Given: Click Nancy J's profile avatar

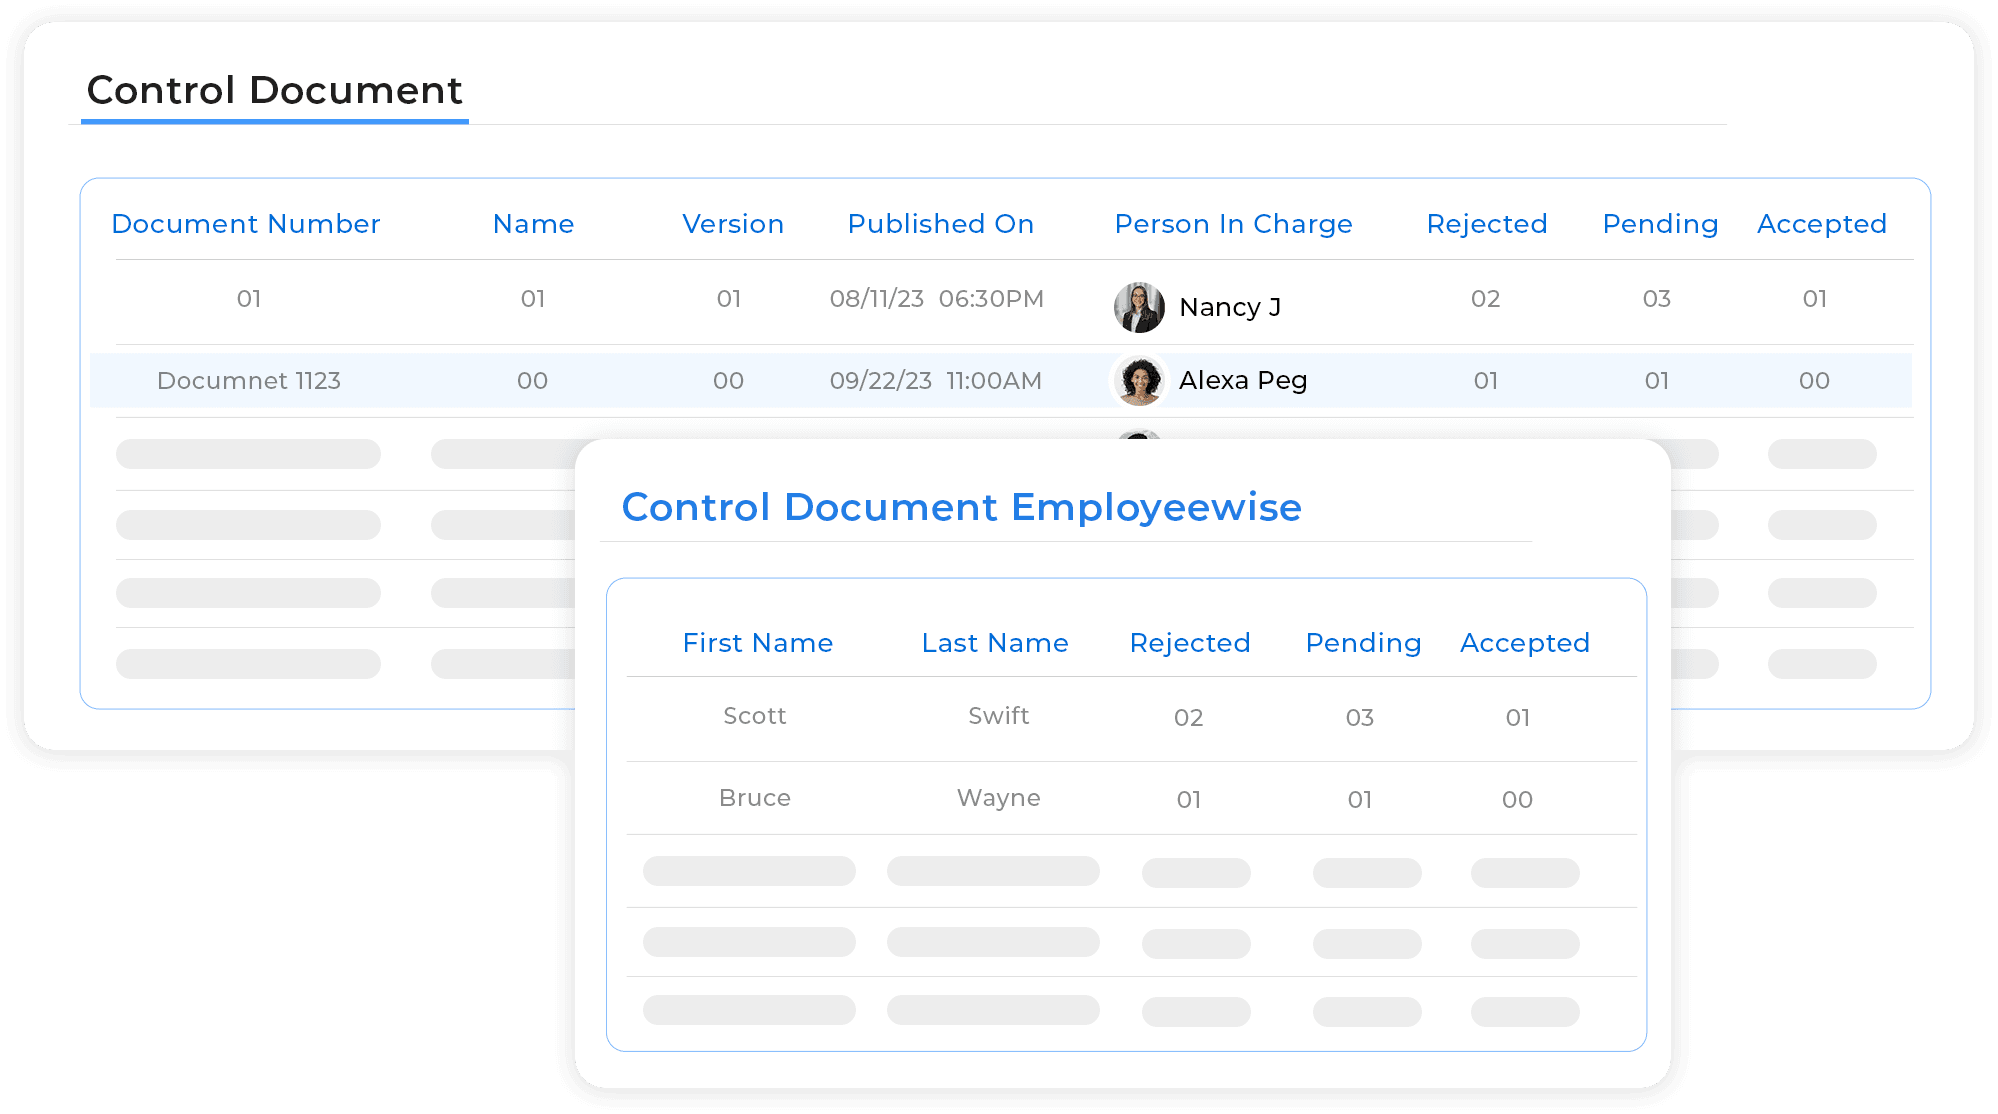Looking at the screenshot, I should point(1139,307).
